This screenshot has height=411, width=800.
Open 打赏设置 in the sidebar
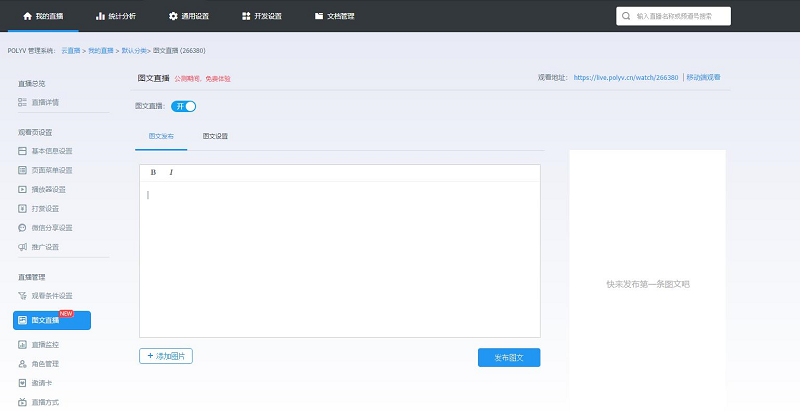point(45,208)
